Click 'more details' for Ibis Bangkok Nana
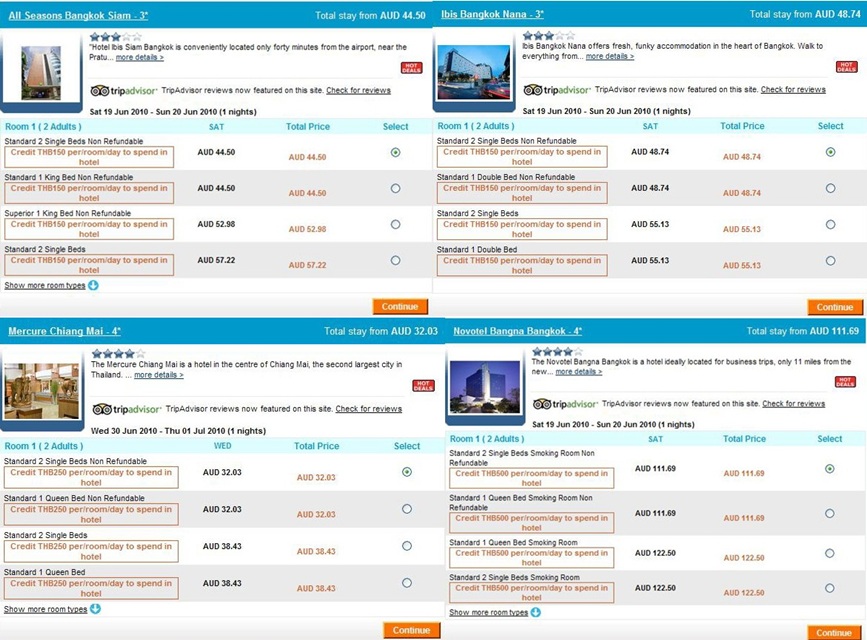 [x=610, y=56]
